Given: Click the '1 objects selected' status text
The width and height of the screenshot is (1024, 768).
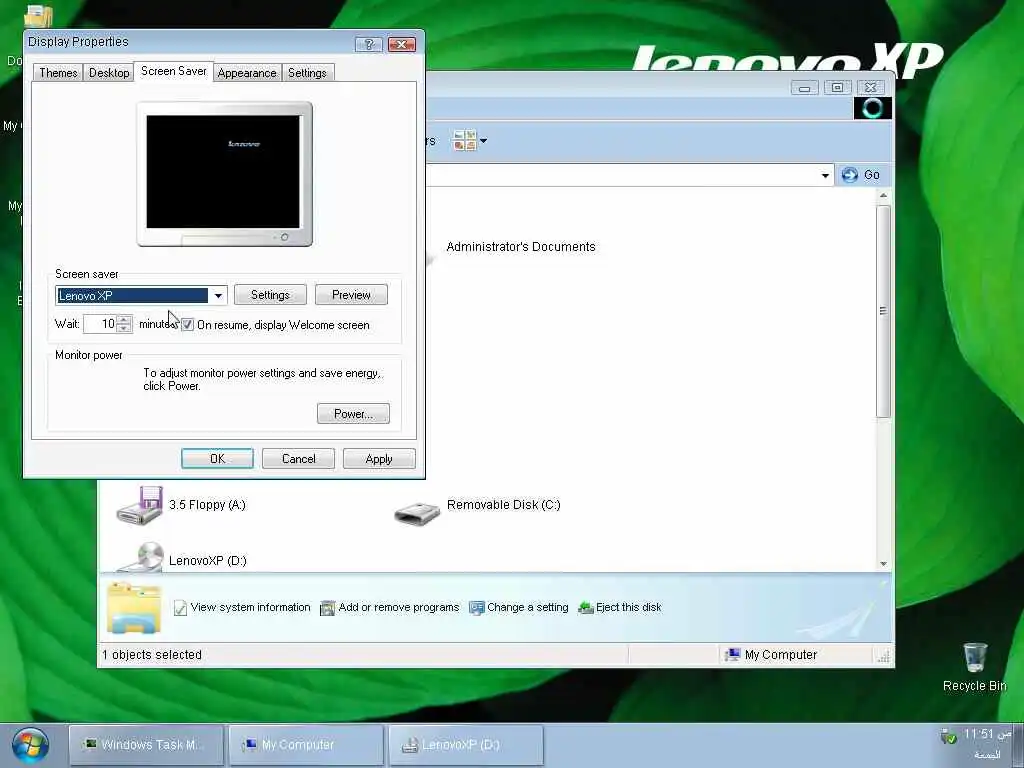Looking at the screenshot, I should pos(152,654).
